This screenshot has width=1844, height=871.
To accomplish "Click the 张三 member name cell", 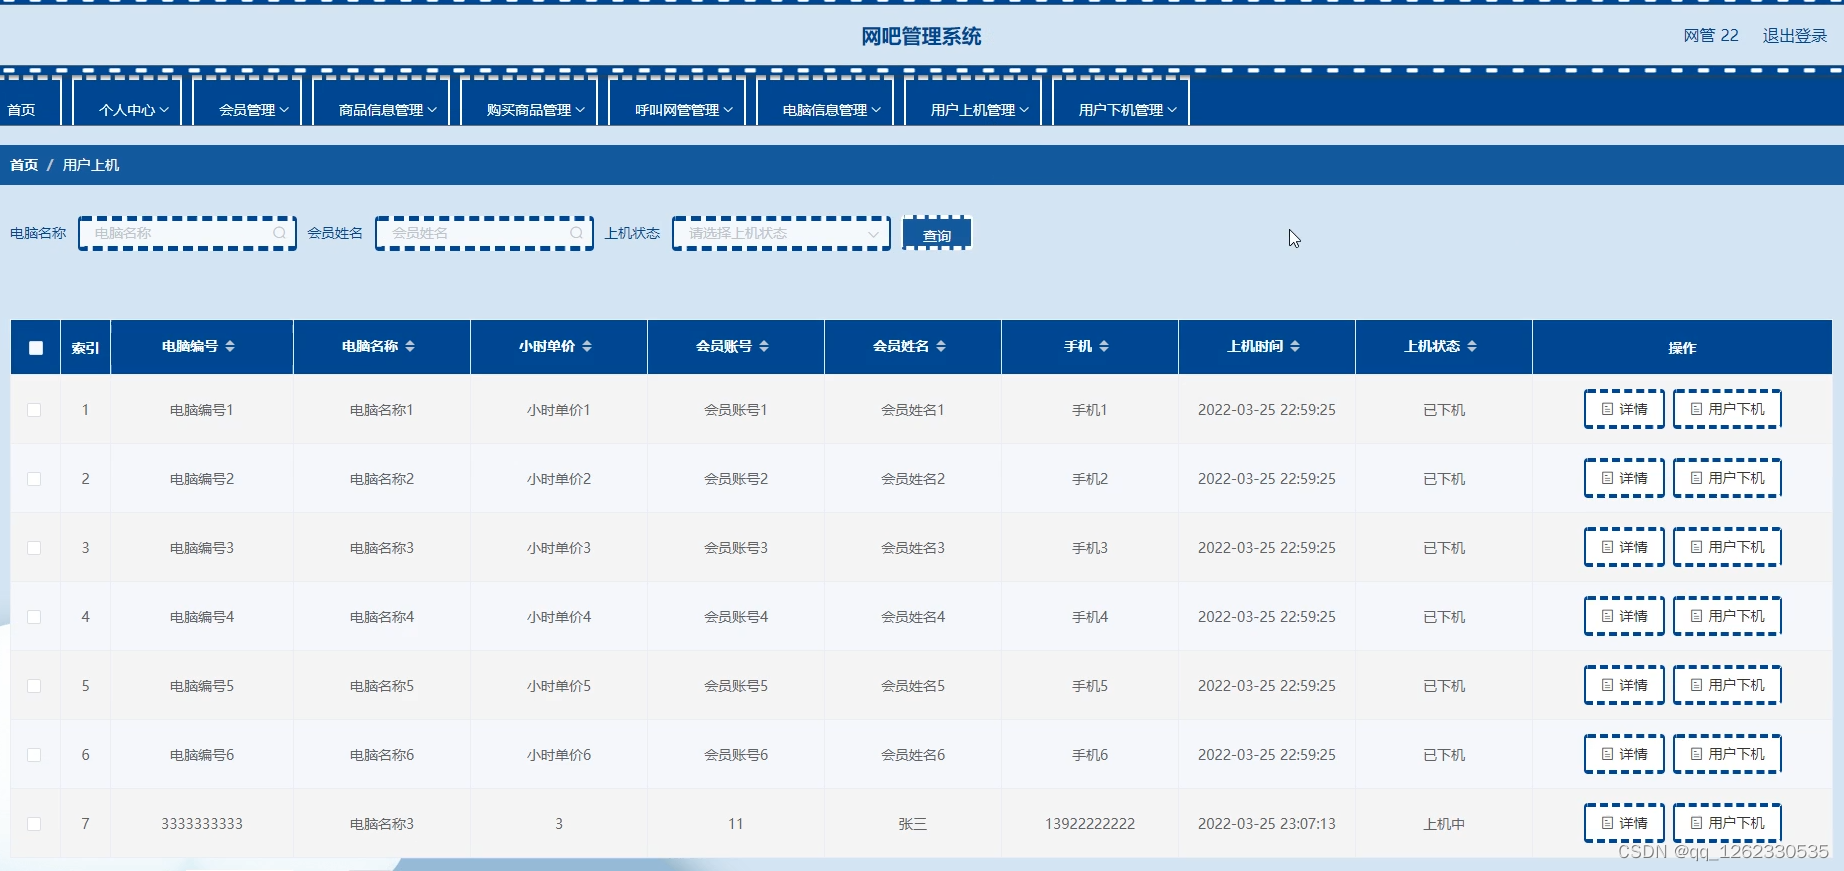I will tap(913, 824).
